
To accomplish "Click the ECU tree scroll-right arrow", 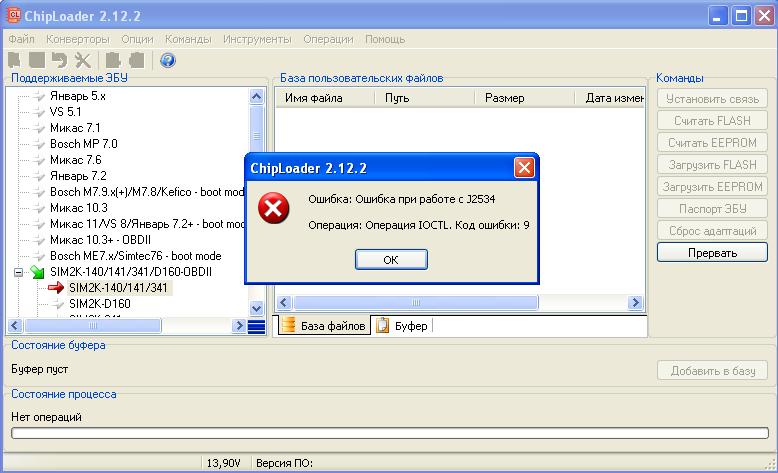I will (239, 326).
